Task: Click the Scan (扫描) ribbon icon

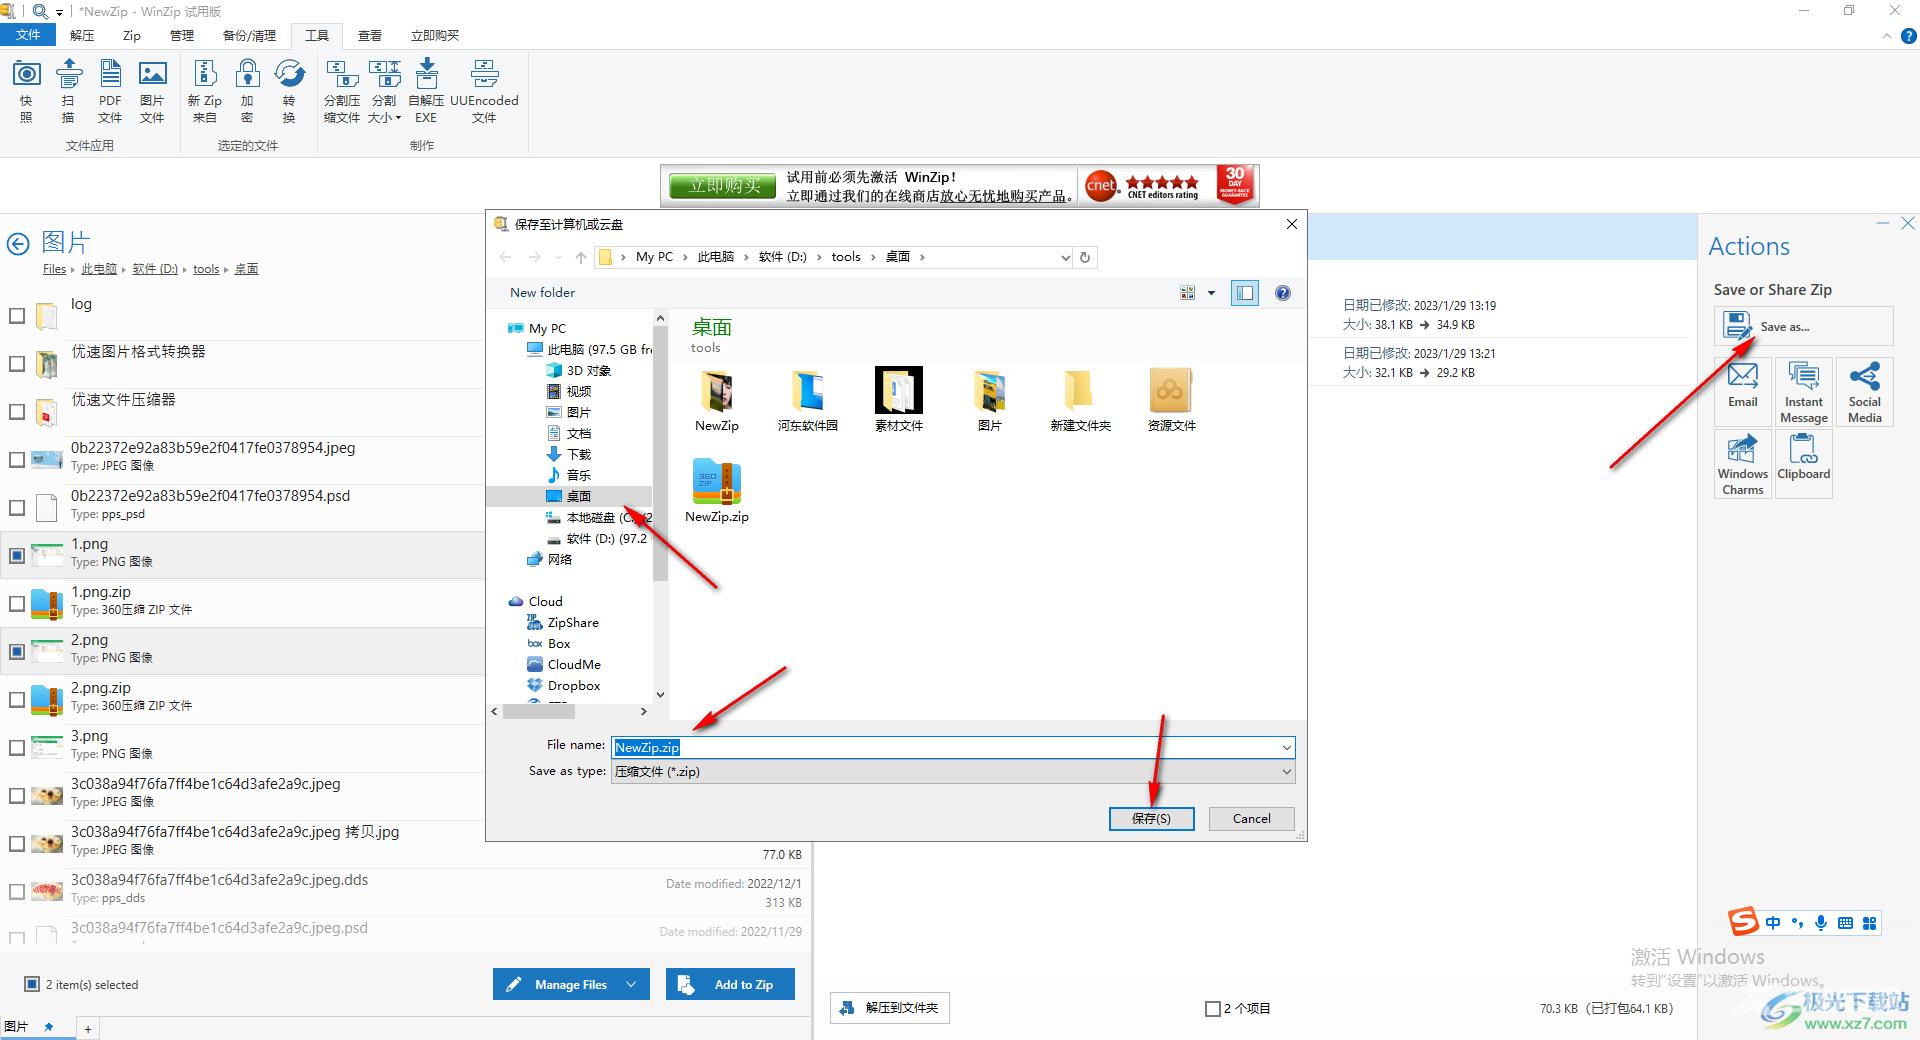Action: 68,90
